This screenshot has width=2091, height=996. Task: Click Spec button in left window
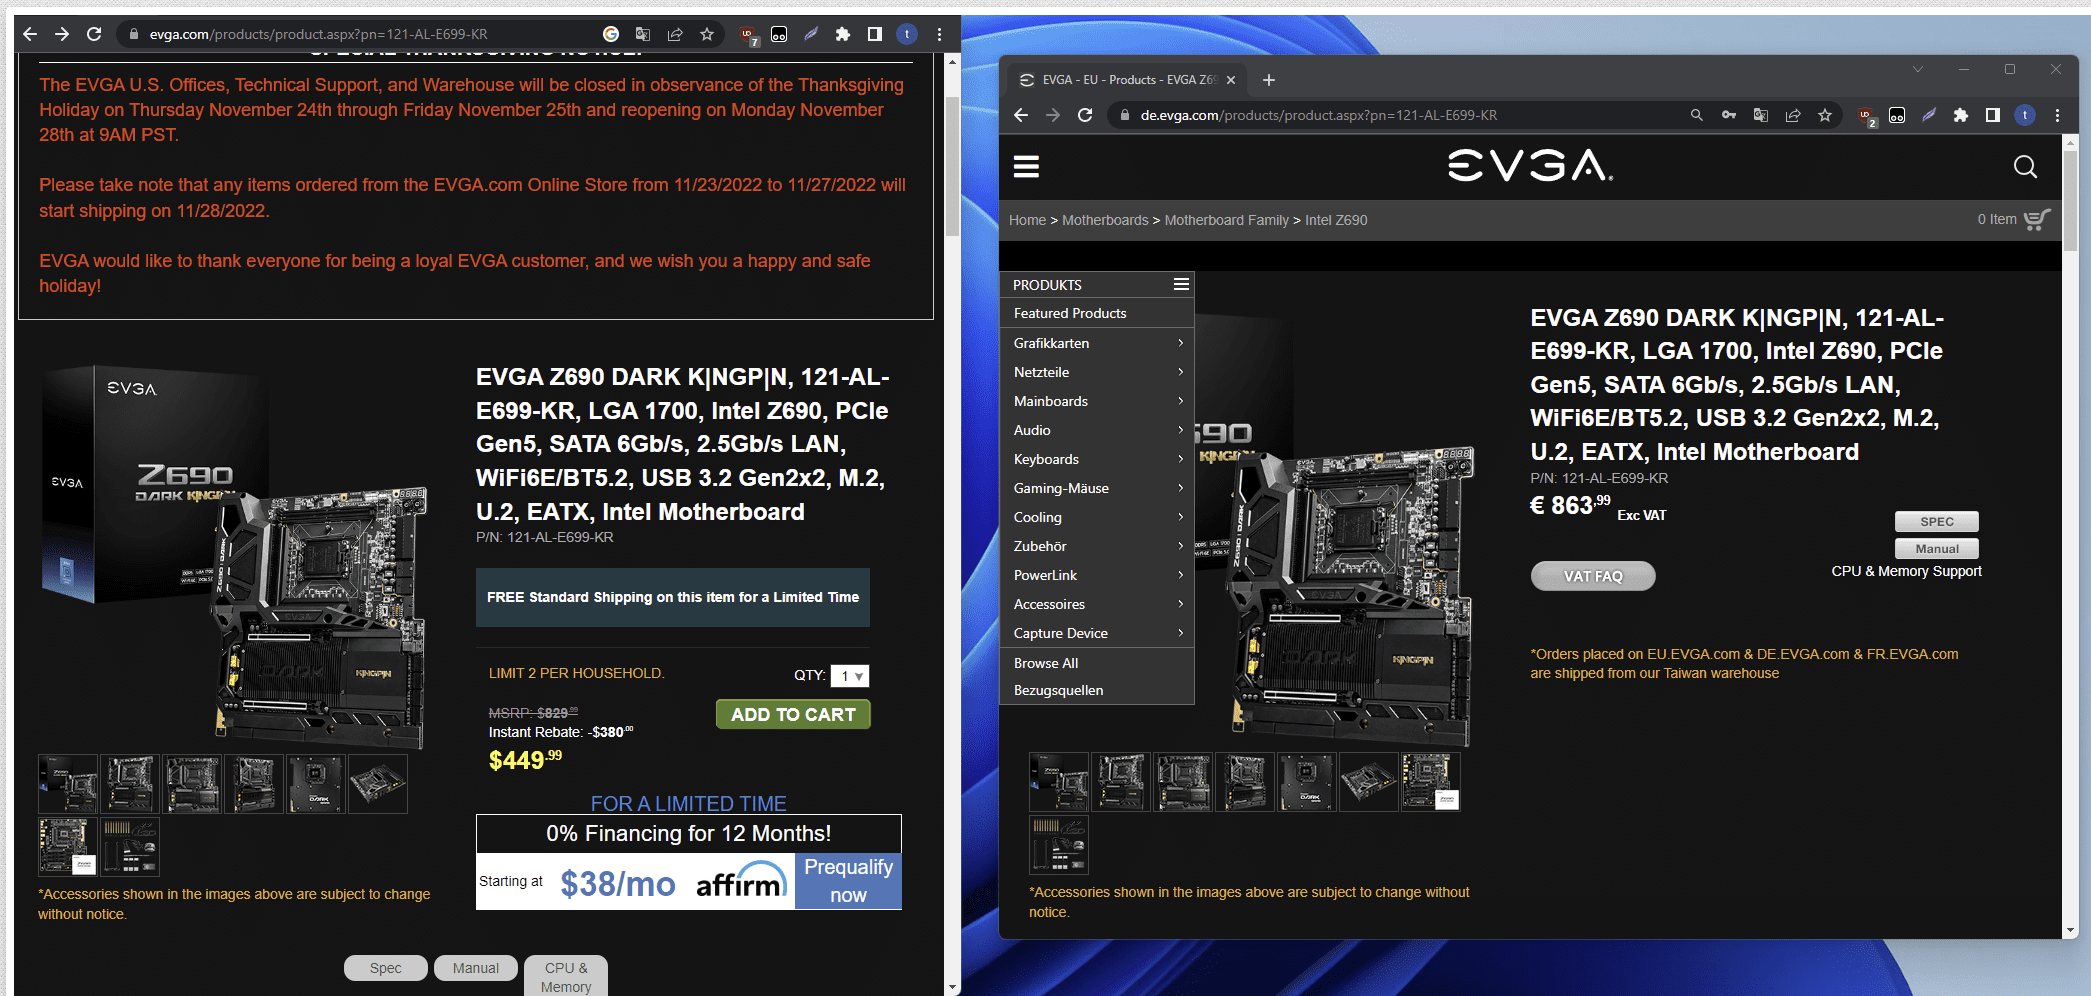[x=385, y=968]
